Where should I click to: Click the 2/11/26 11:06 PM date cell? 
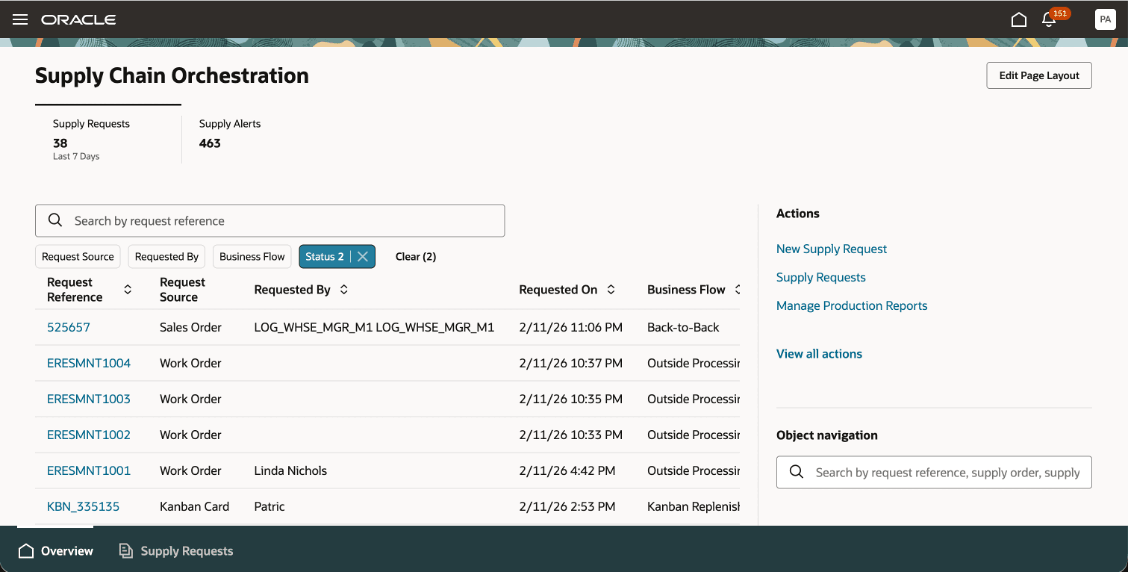[x=570, y=327]
